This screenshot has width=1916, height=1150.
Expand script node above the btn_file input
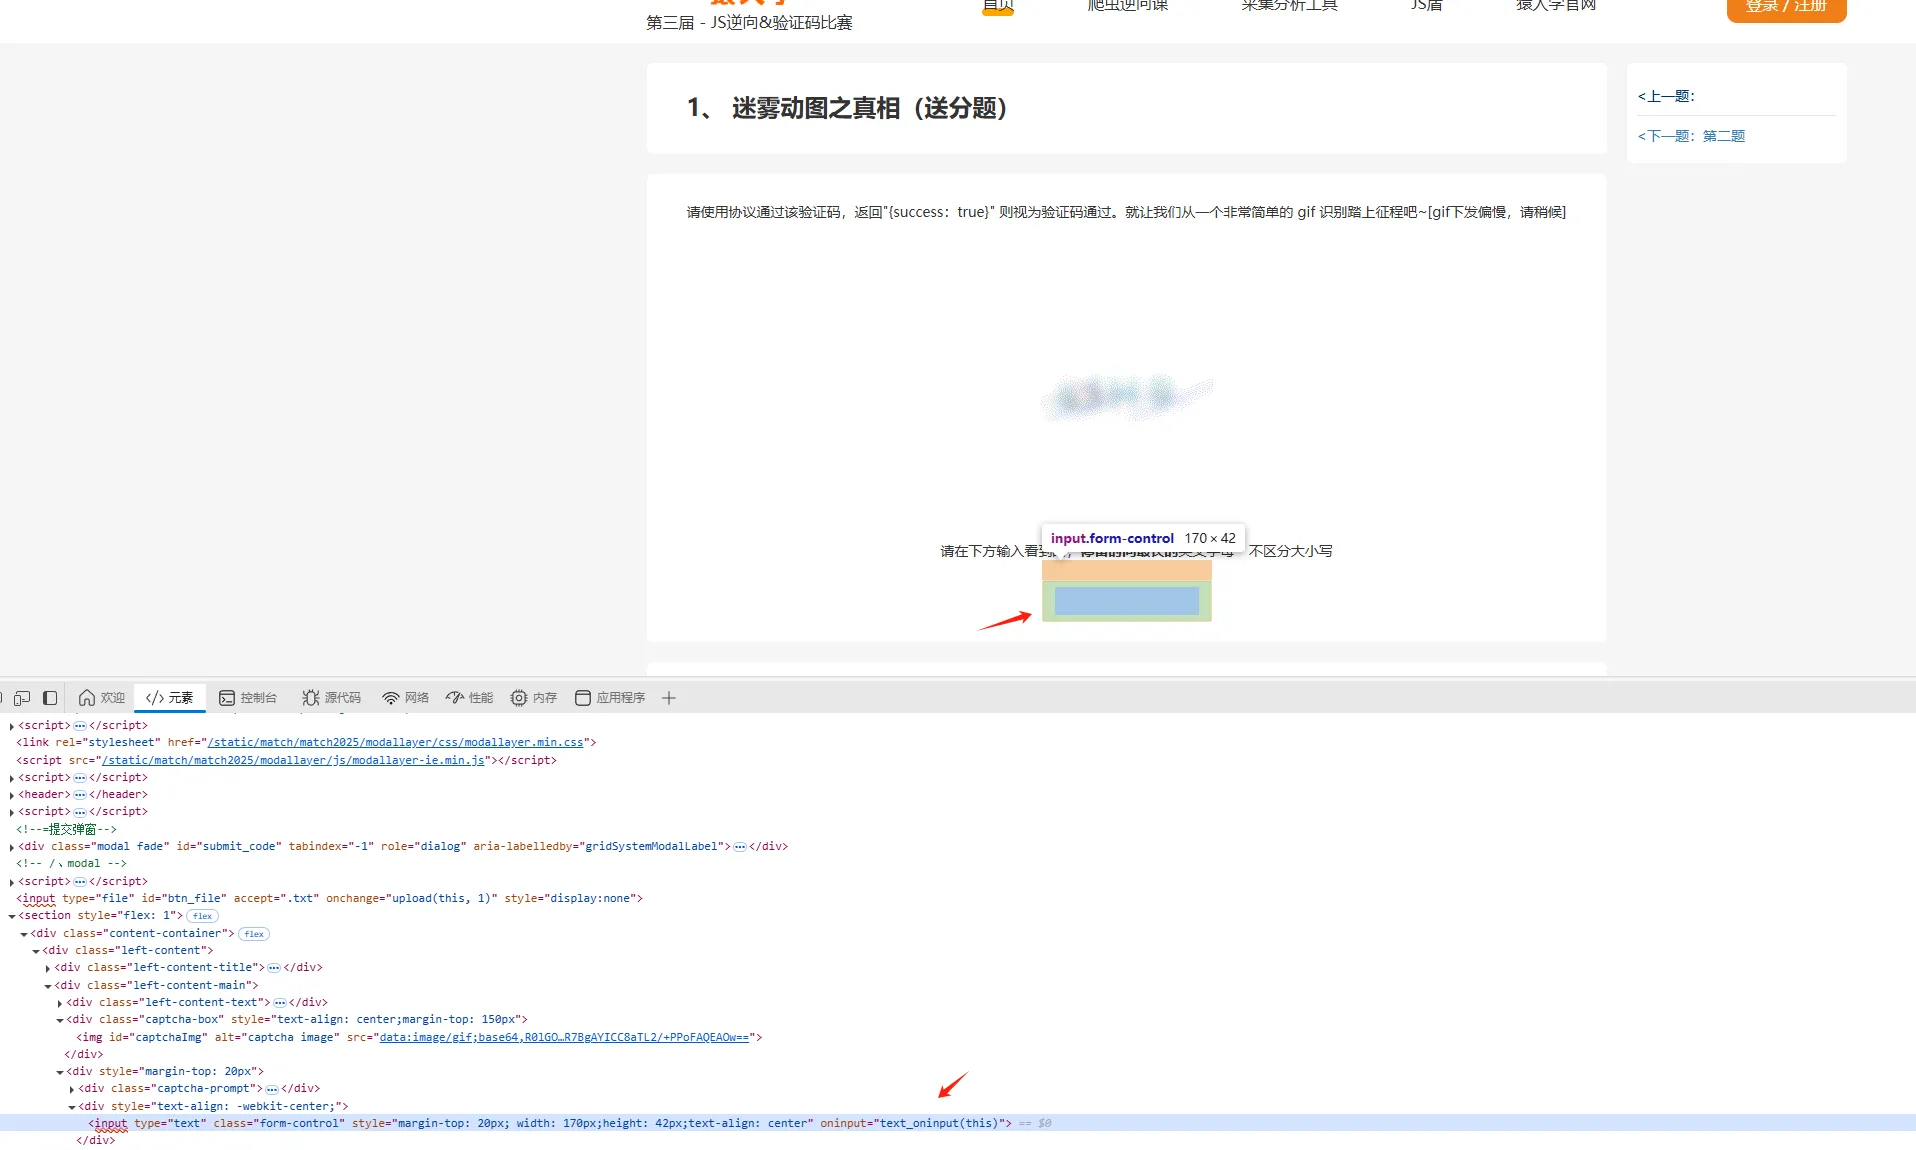pyautogui.click(x=12, y=882)
